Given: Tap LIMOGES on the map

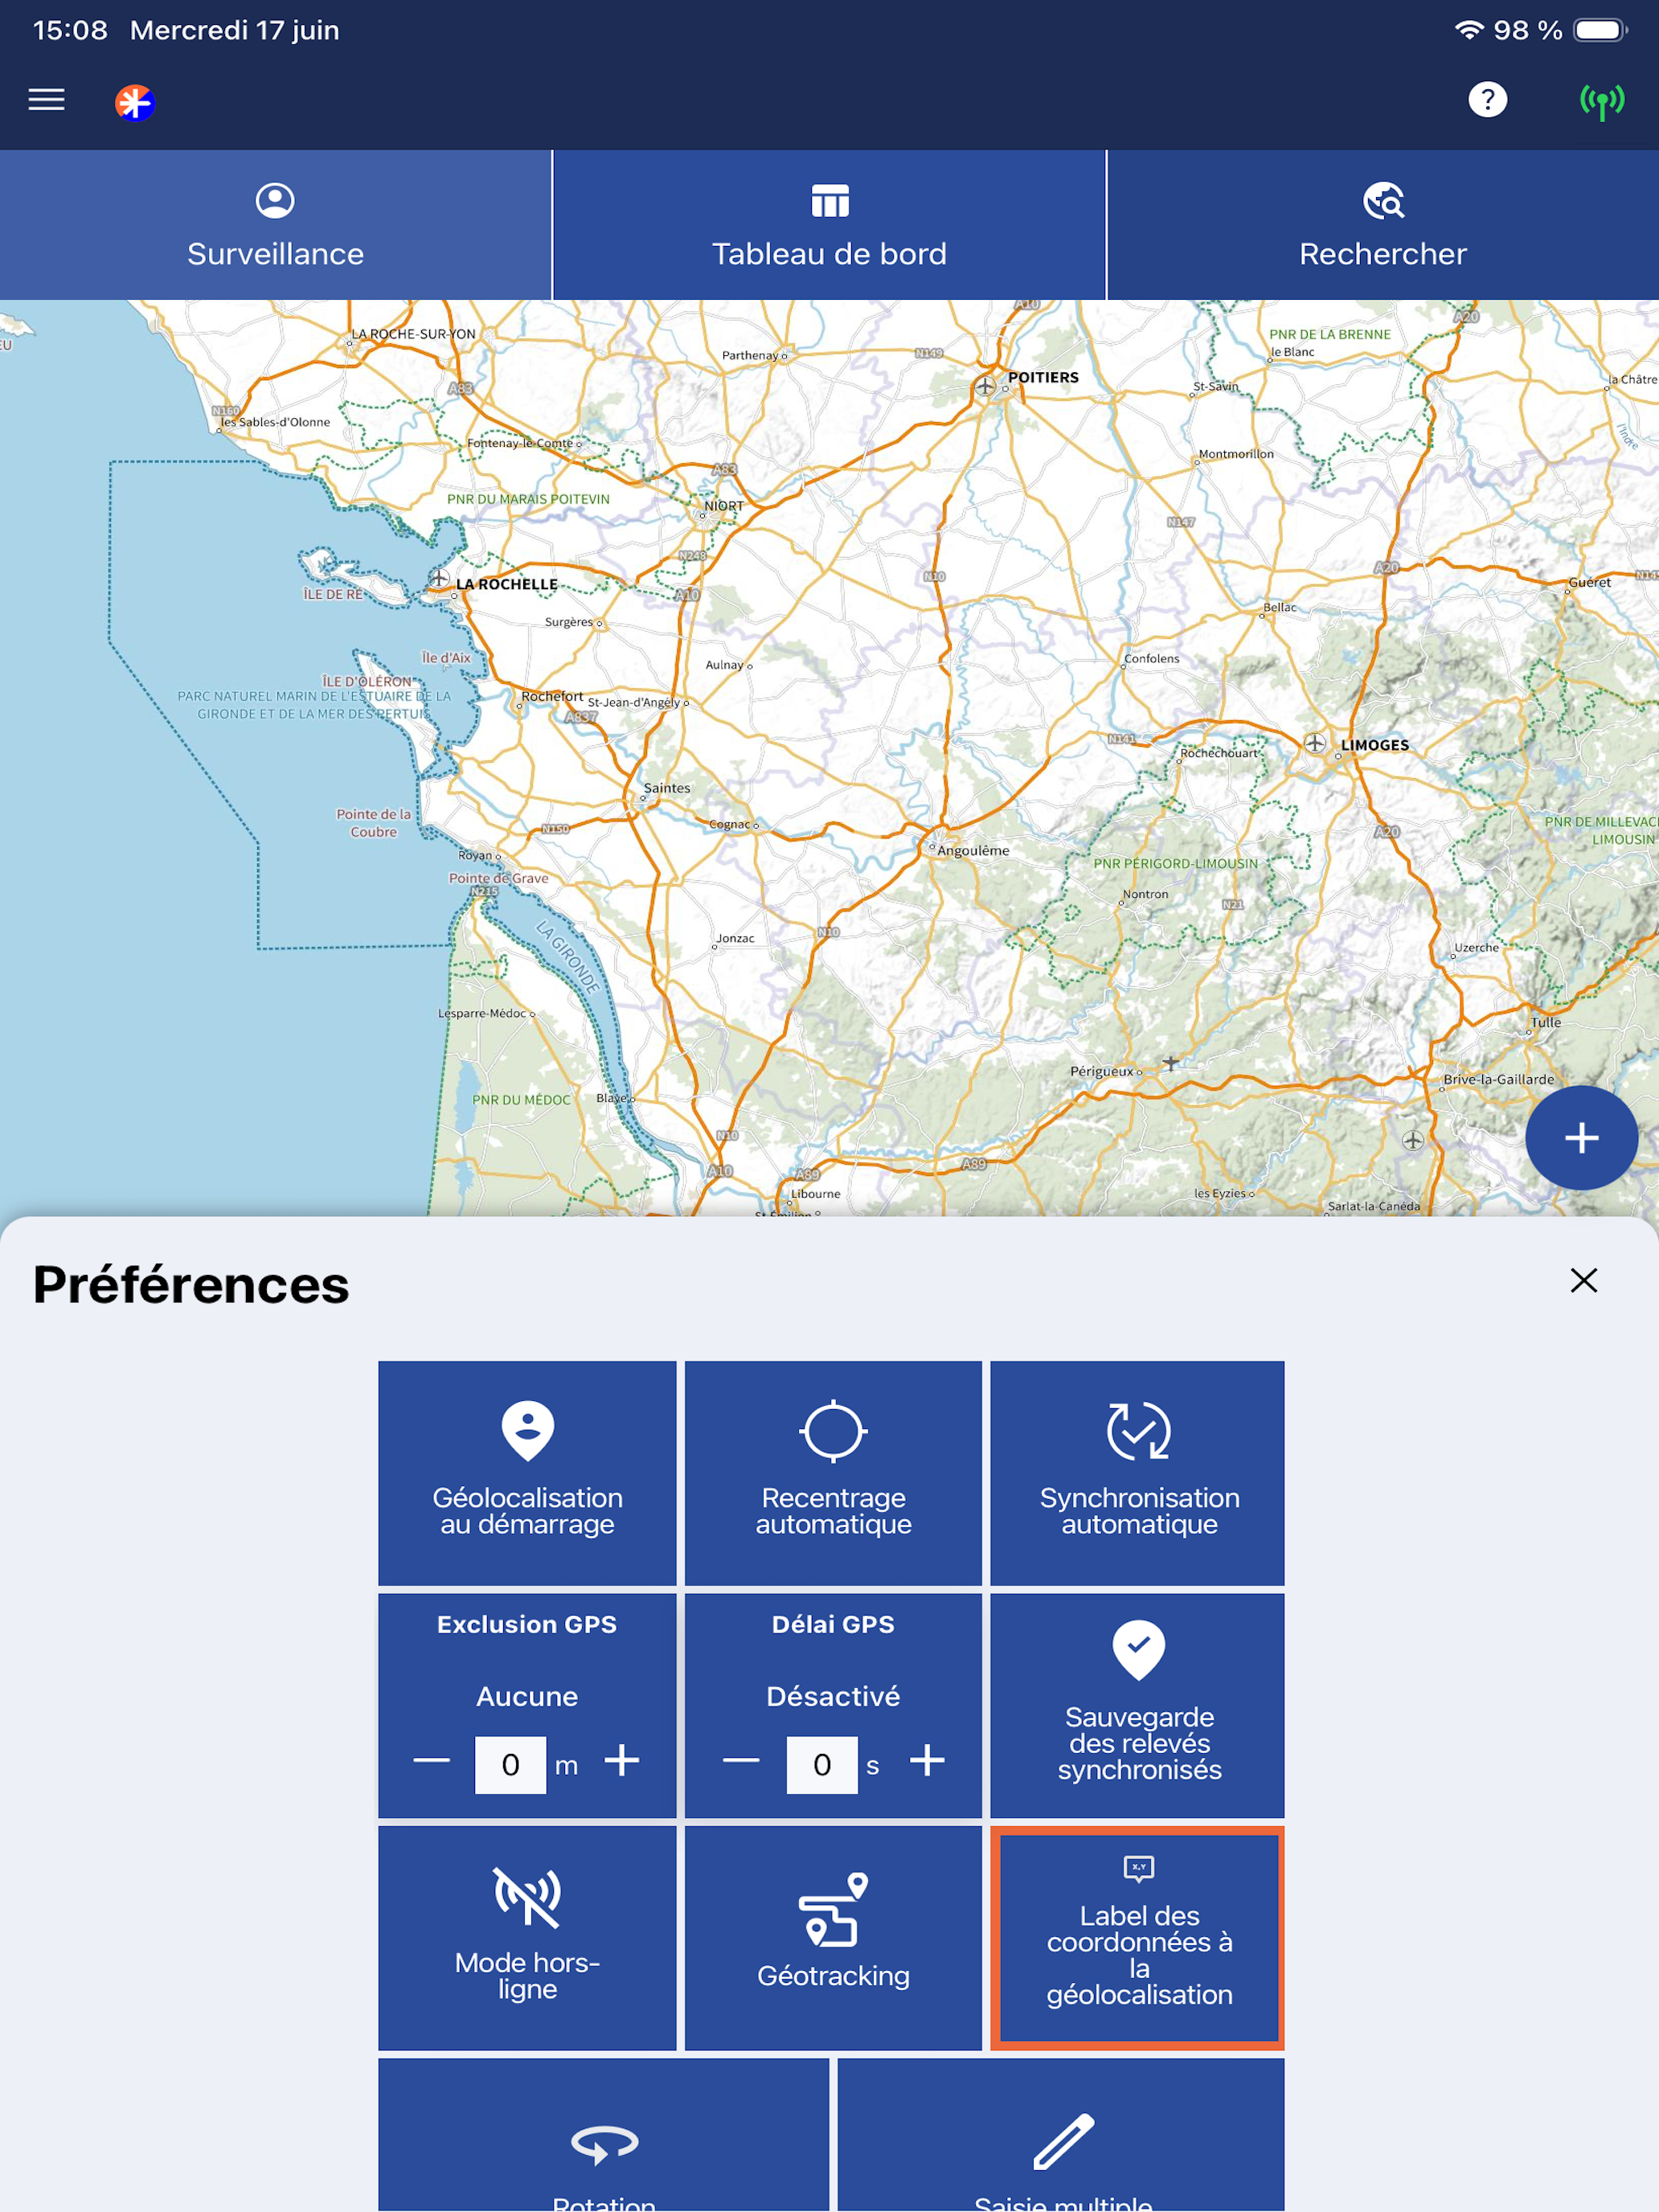Looking at the screenshot, I should [x=1374, y=745].
